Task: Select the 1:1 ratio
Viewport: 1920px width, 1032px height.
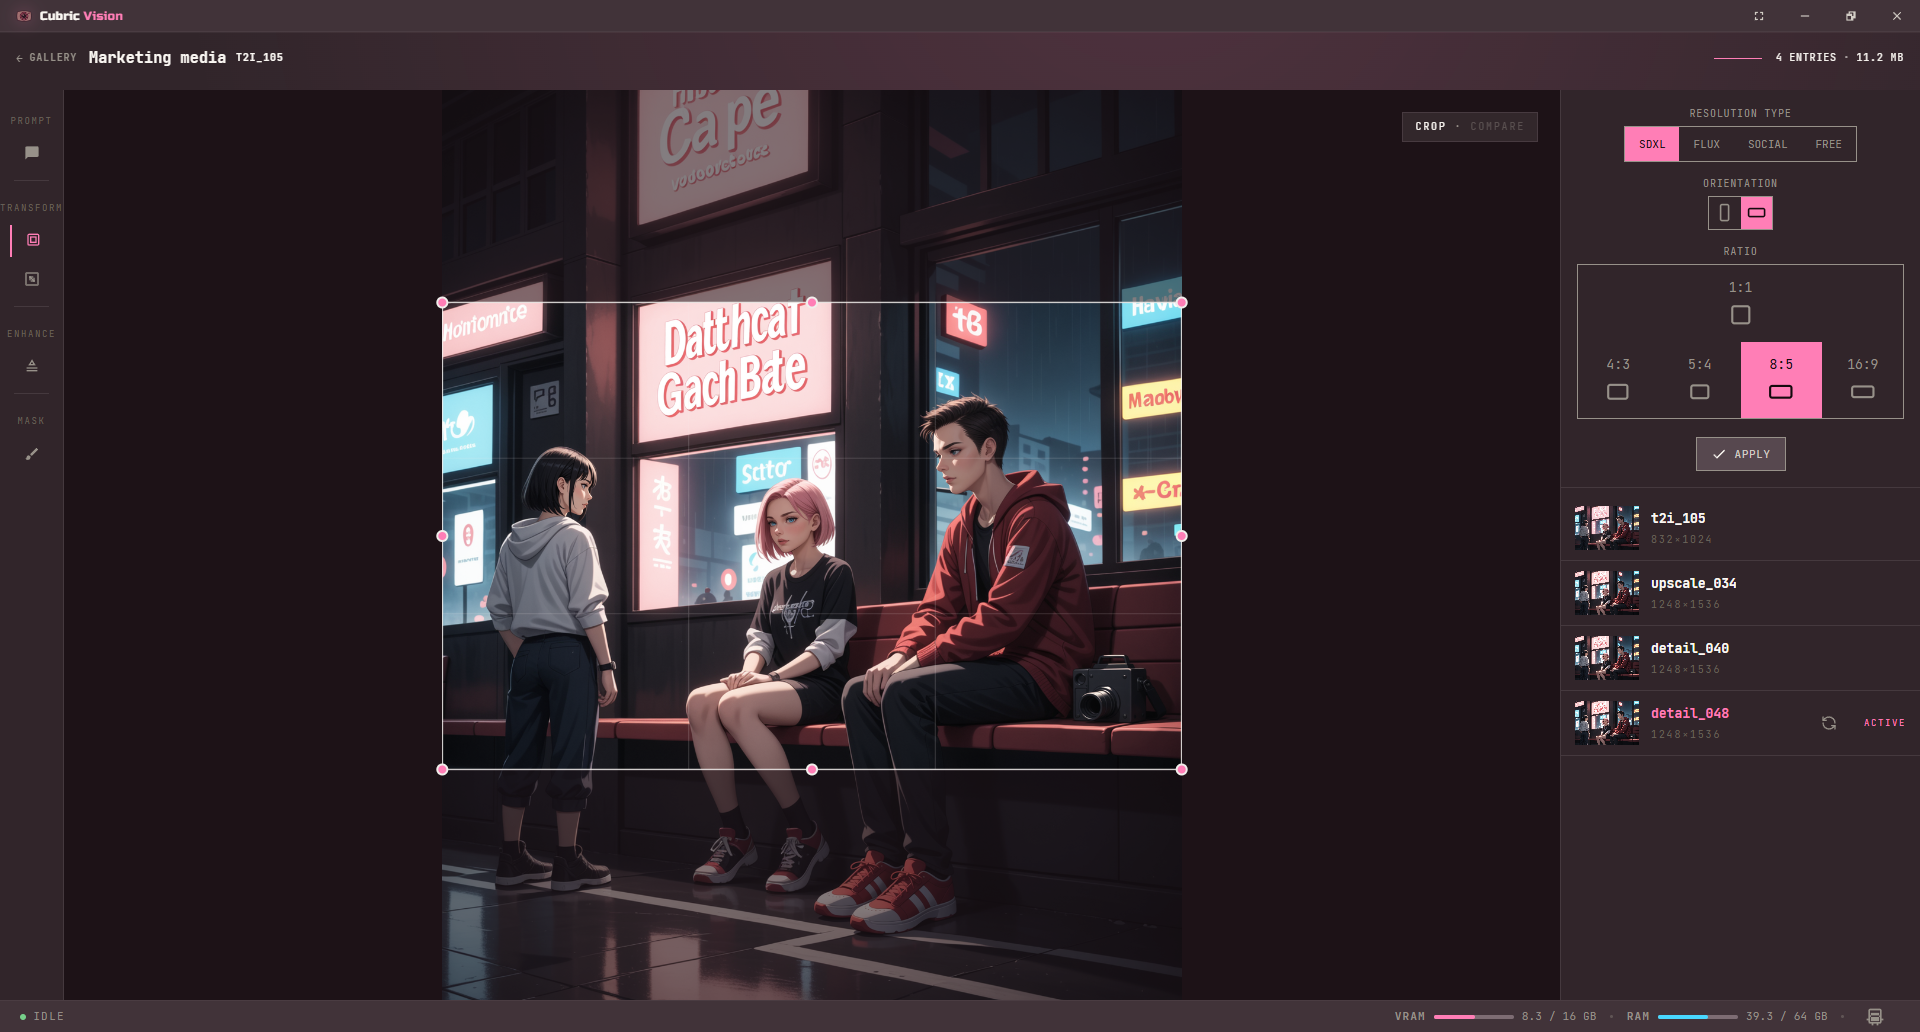Action: [1740, 303]
